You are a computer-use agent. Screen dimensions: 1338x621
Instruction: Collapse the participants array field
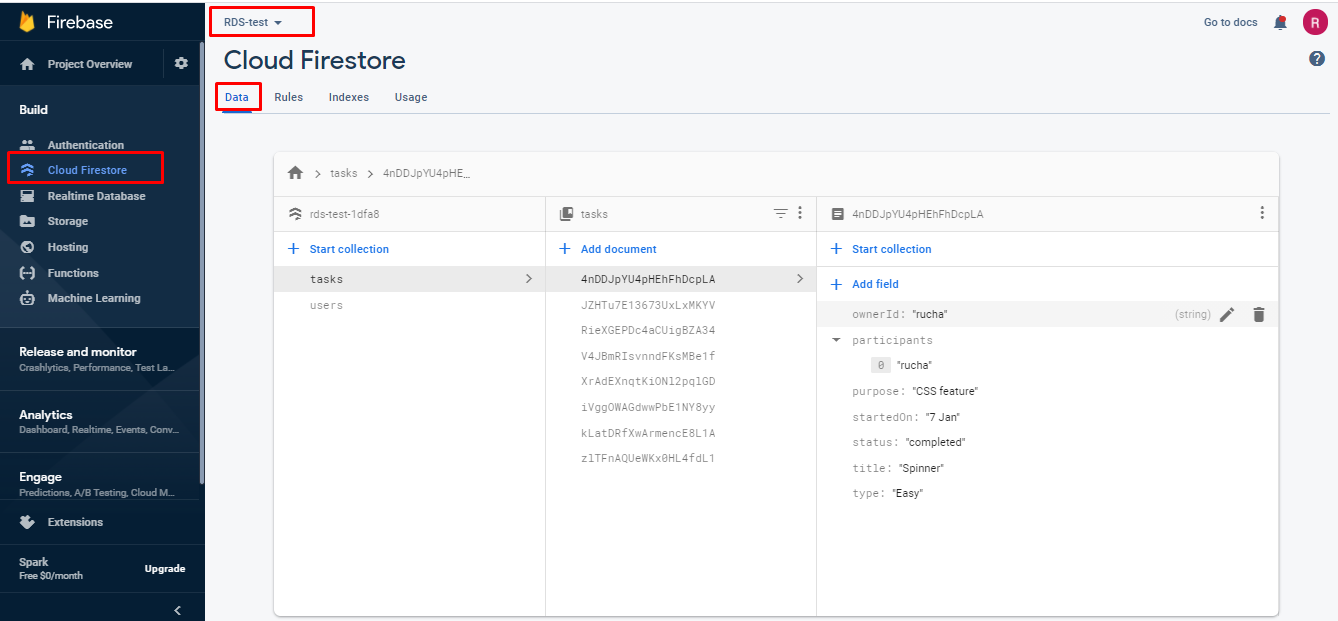point(836,340)
